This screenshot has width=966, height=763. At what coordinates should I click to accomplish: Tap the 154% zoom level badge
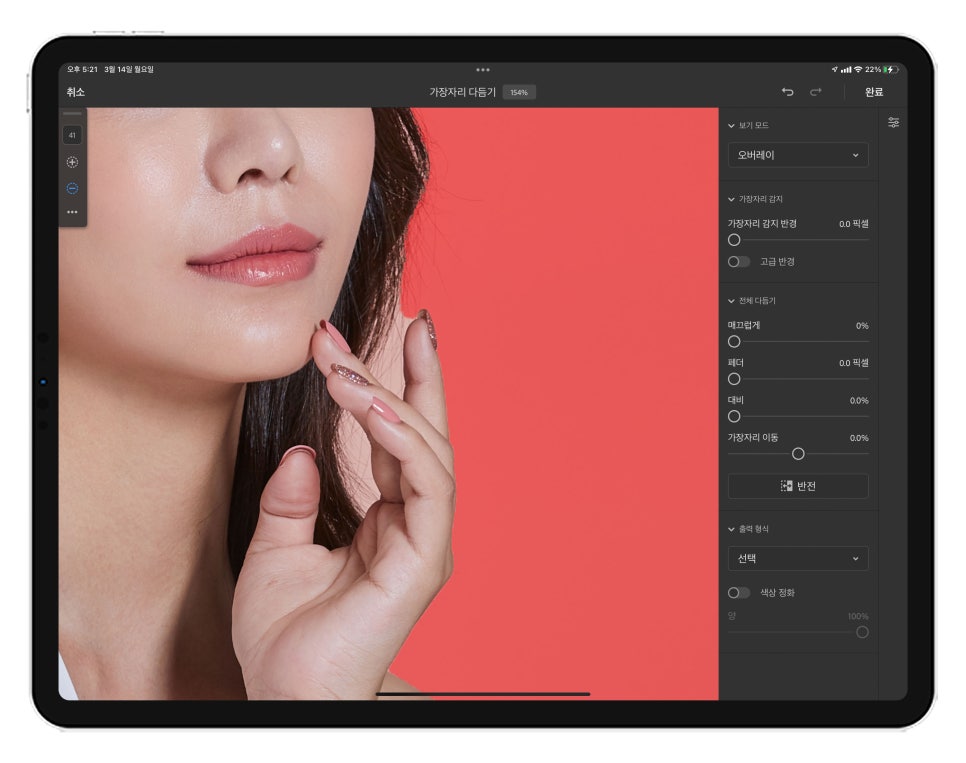(519, 92)
